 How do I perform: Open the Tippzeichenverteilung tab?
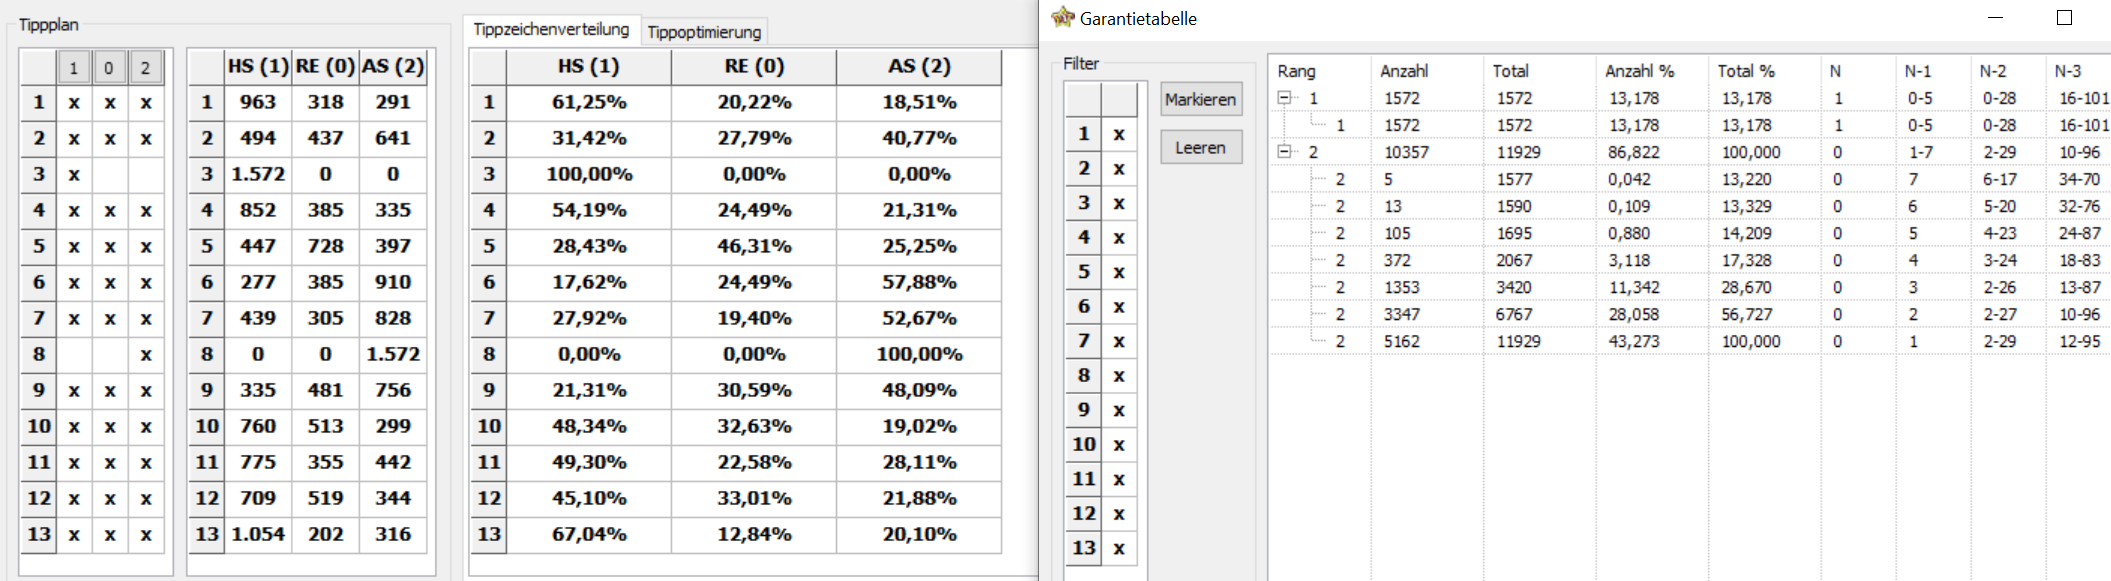(x=551, y=30)
